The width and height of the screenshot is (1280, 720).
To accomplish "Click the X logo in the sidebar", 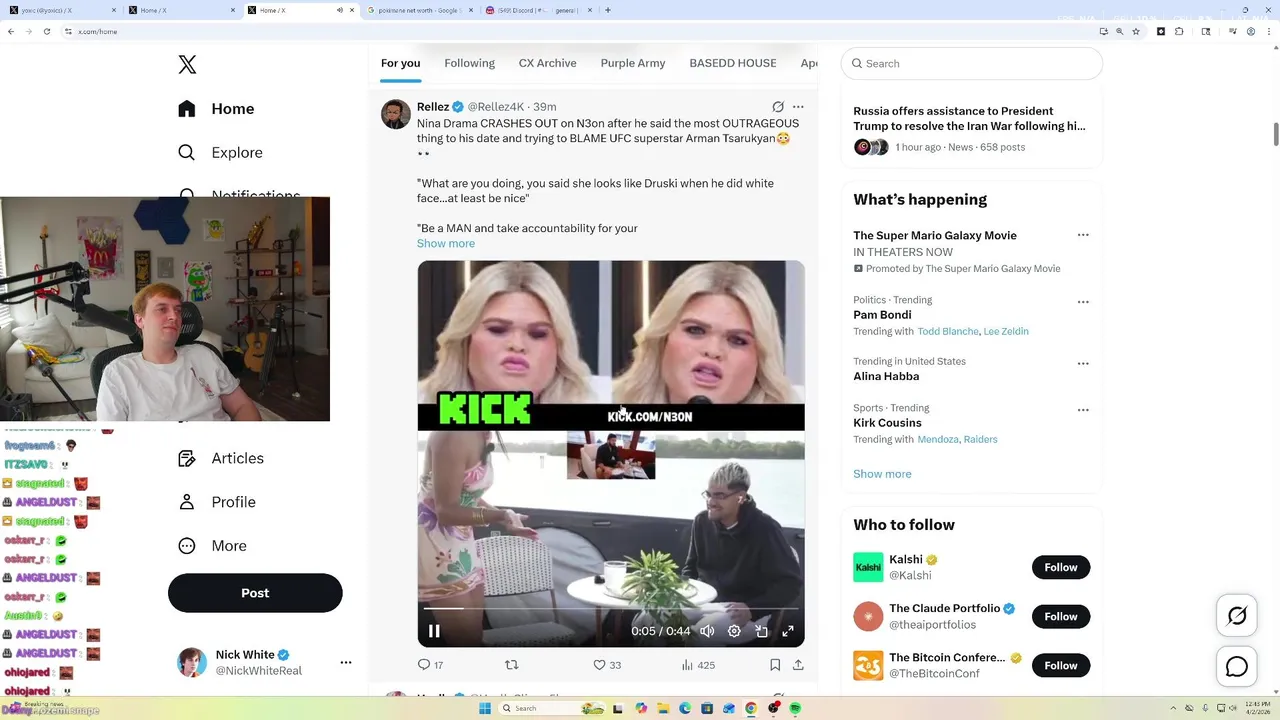I will tap(187, 65).
